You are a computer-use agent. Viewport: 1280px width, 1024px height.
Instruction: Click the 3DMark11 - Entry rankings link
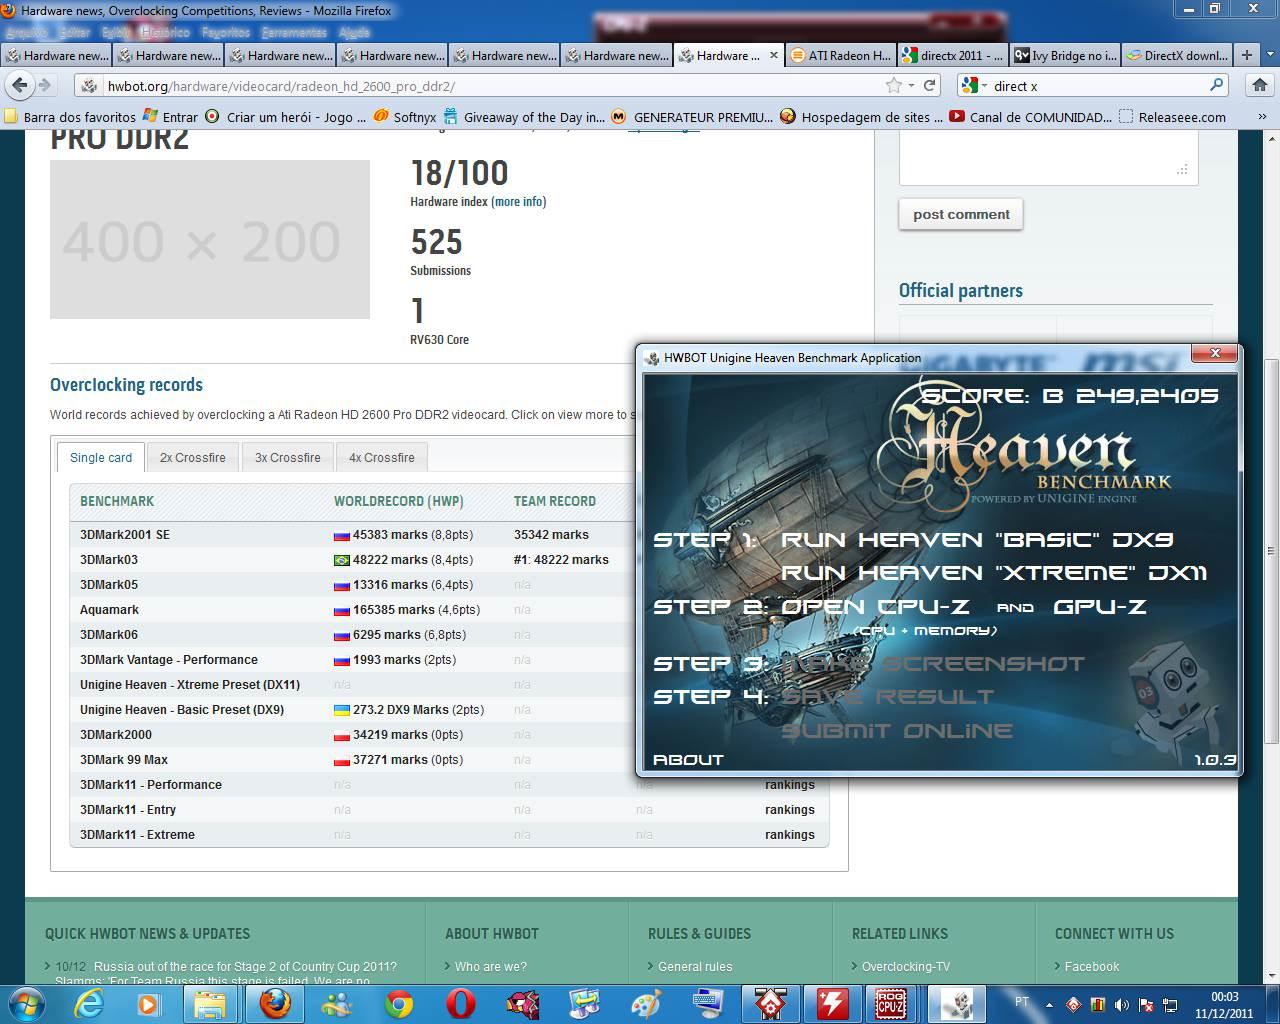coord(790,810)
